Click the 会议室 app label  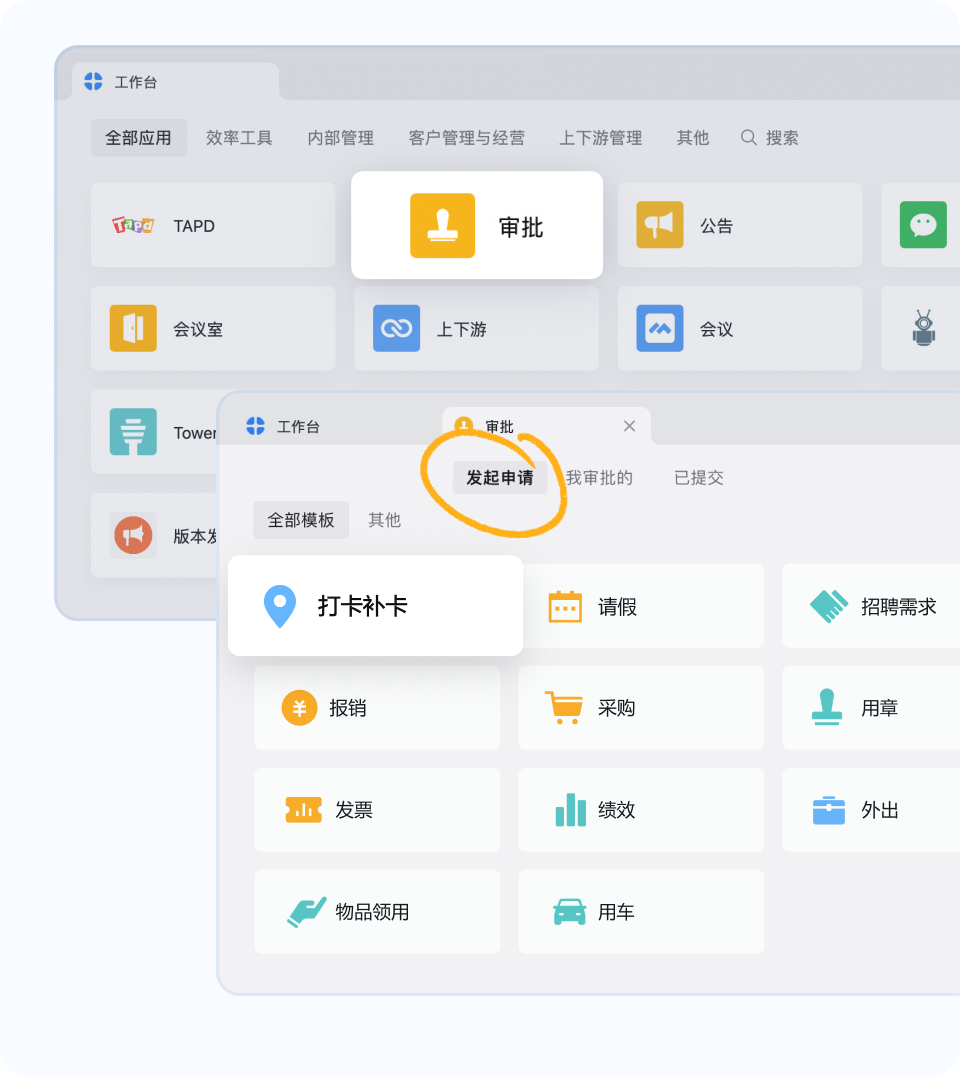198,329
